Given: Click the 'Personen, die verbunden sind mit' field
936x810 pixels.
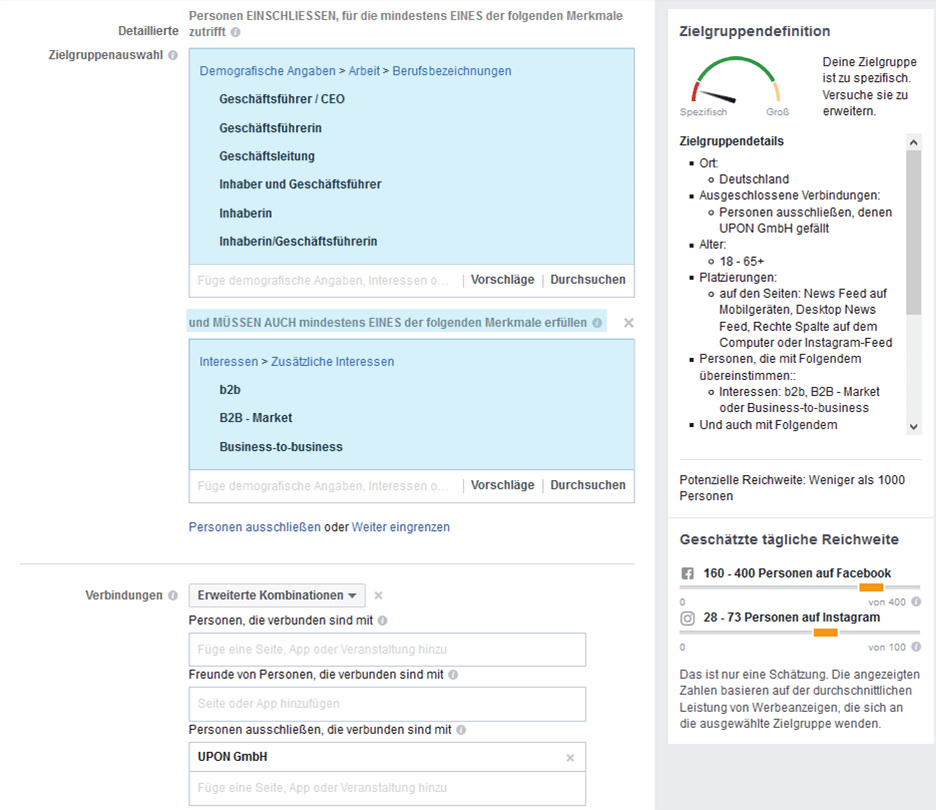Looking at the screenshot, I should (387, 649).
